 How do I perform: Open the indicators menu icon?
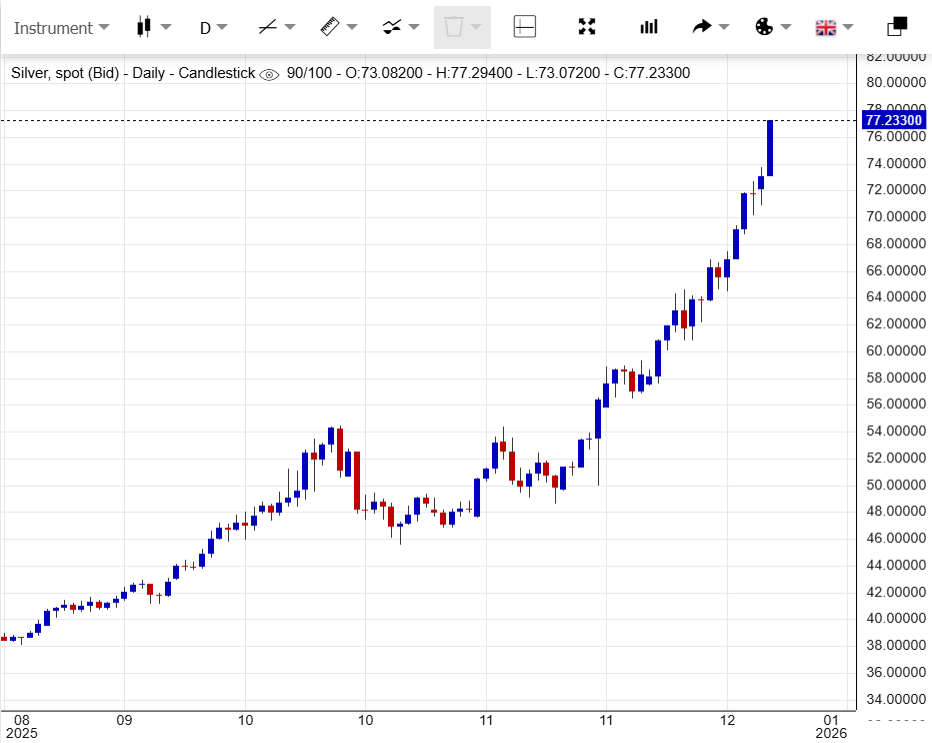pos(402,27)
